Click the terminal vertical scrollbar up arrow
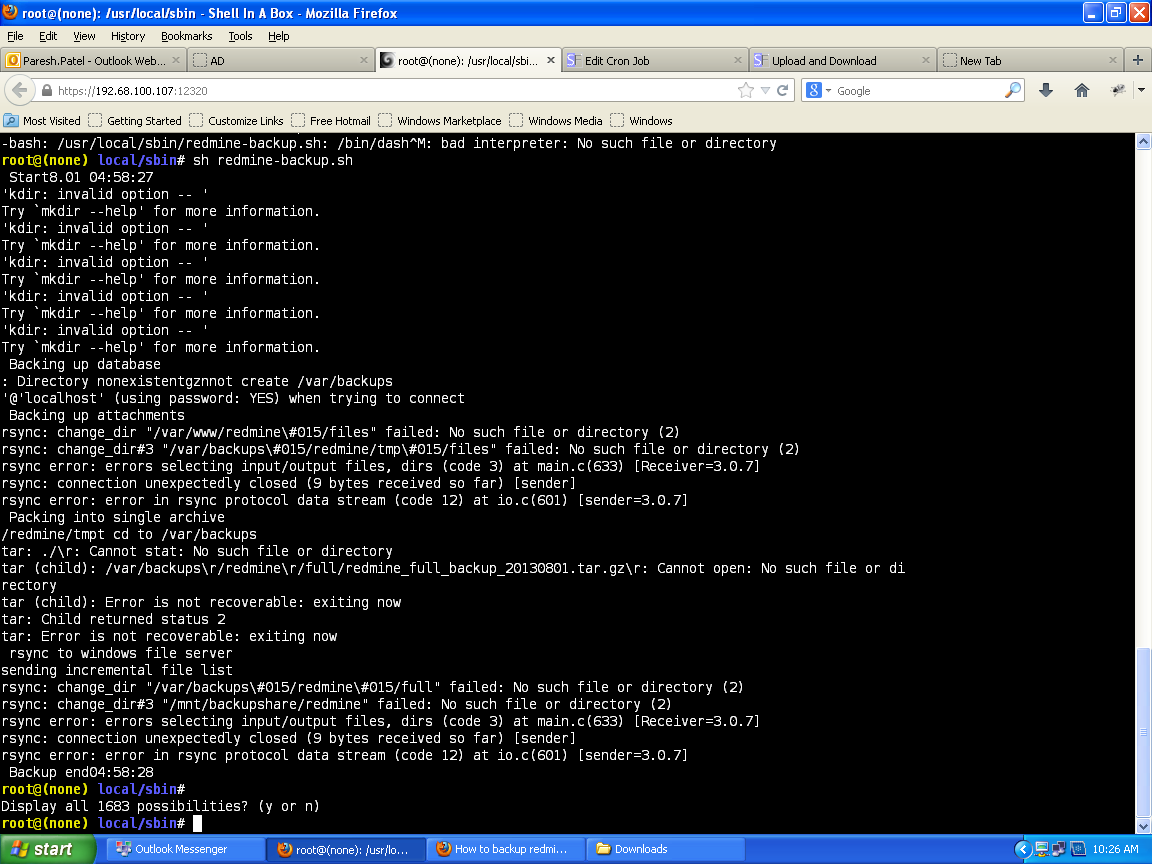 (x=1143, y=142)
